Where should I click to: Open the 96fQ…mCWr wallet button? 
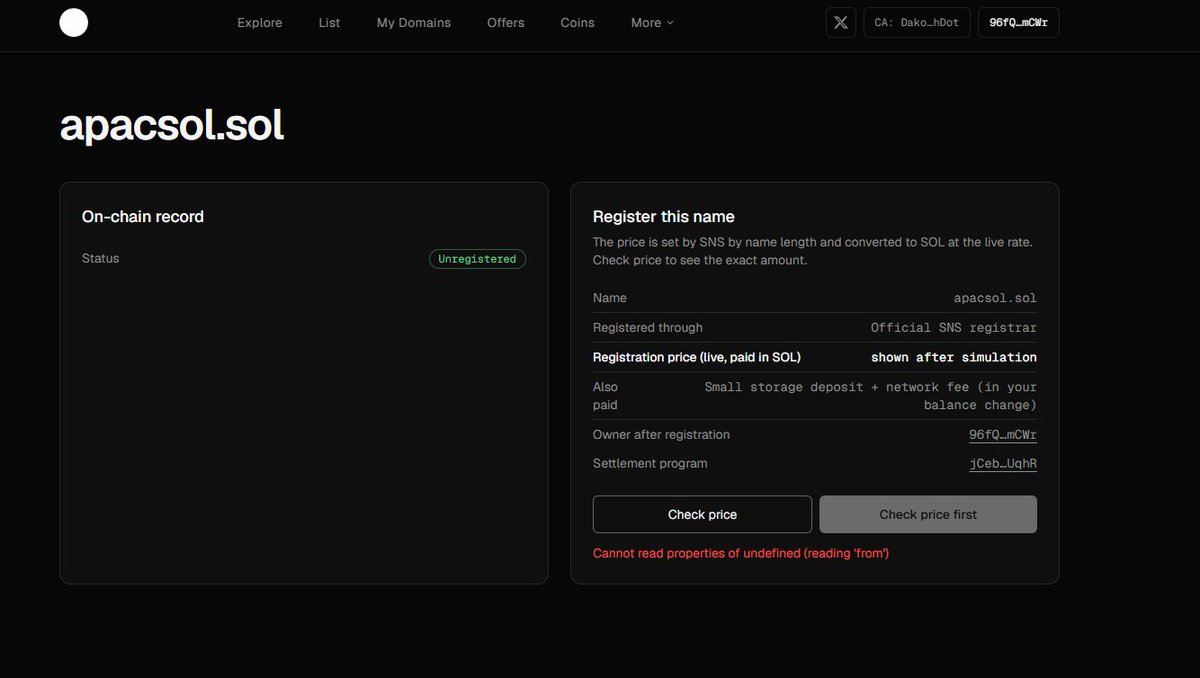pos(1018,22)
